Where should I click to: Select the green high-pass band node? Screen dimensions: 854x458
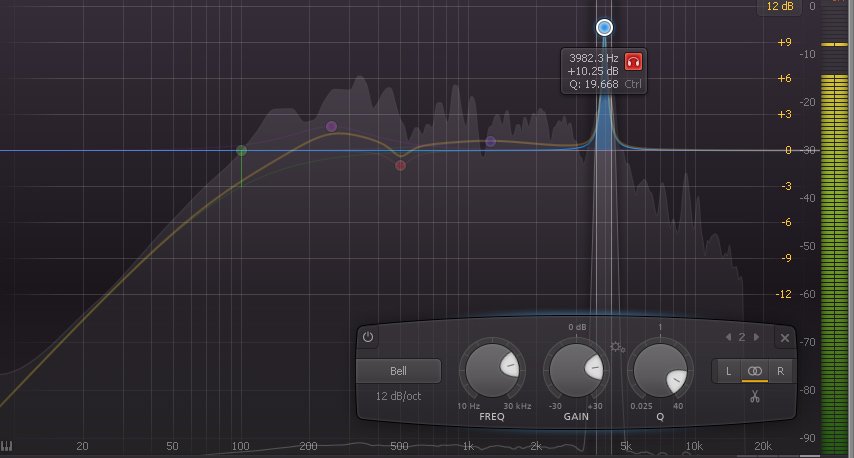[x=241, y=151]
